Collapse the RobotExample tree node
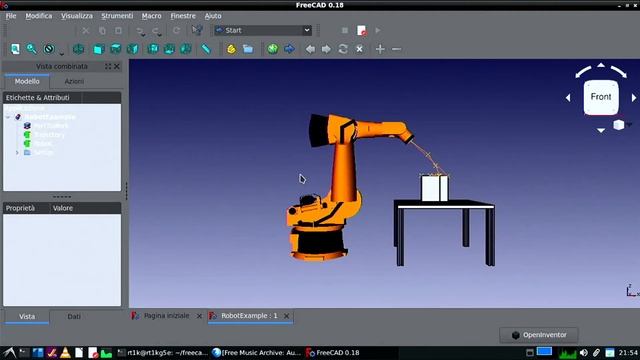 coord(8,117)
